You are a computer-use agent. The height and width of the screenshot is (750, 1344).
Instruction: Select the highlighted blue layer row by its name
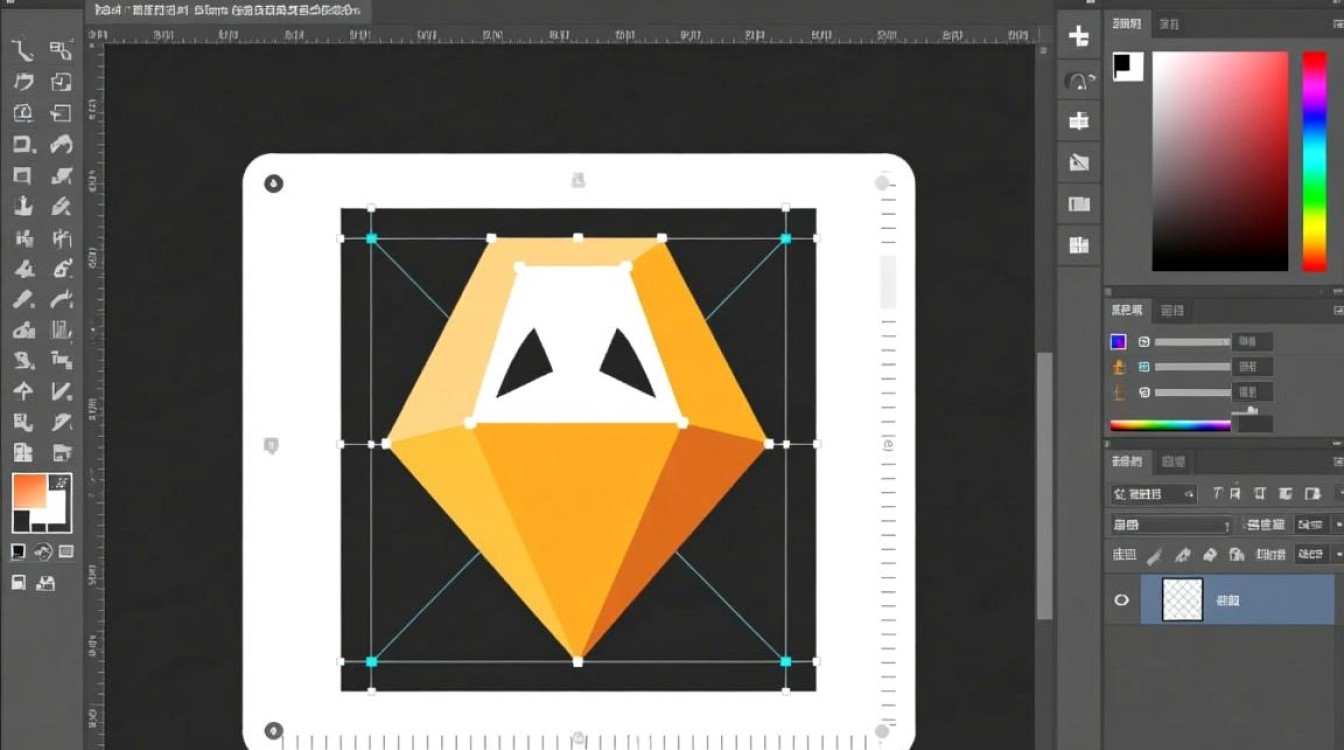pyautogui.click(x=1227, y=600)
